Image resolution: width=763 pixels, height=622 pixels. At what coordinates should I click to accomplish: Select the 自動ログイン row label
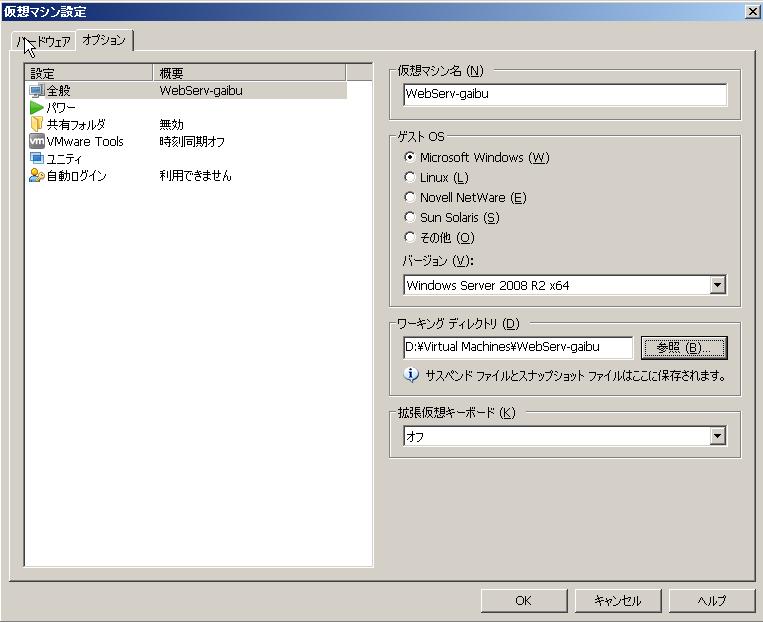coord(76,176)
